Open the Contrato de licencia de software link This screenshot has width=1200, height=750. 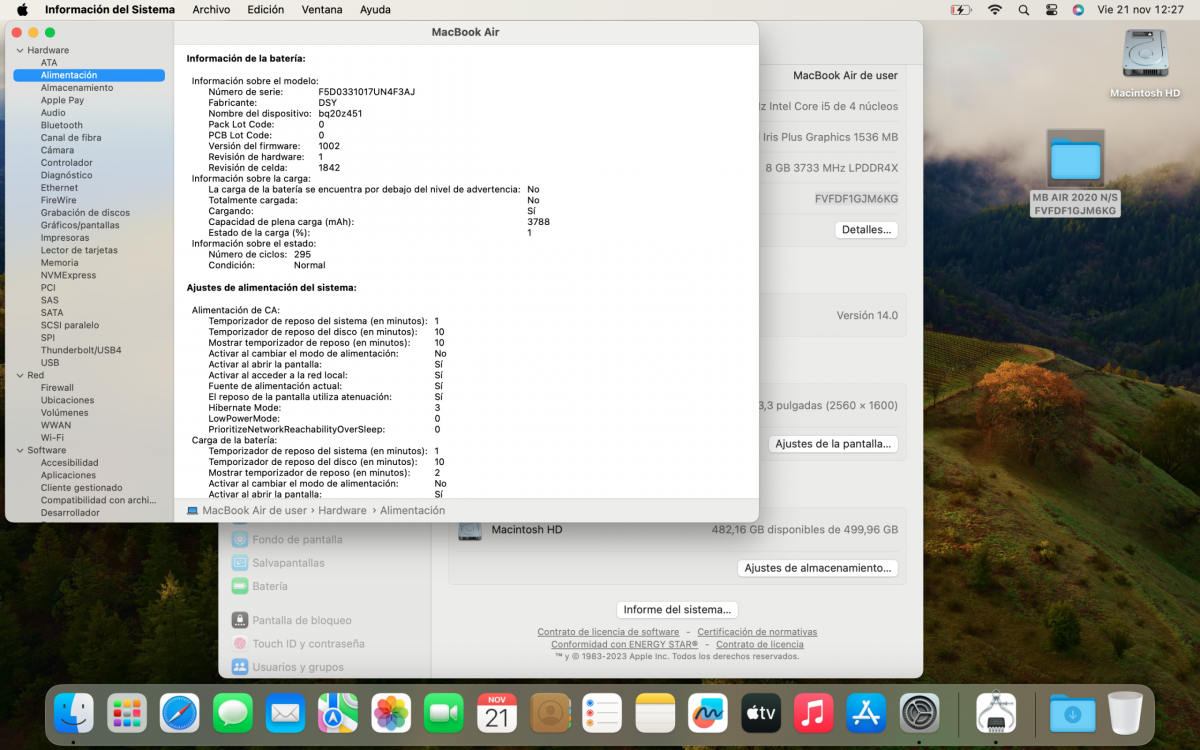[x=608, y=632]
